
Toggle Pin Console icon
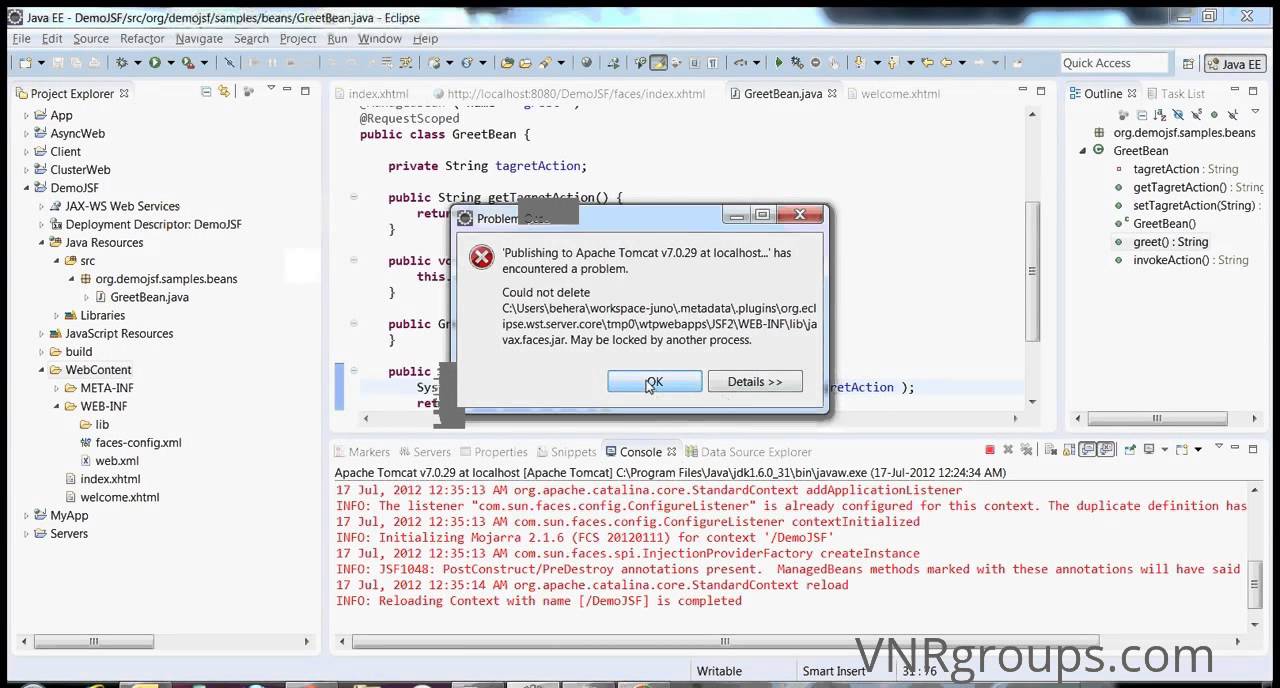click(x=1130, y=450)
